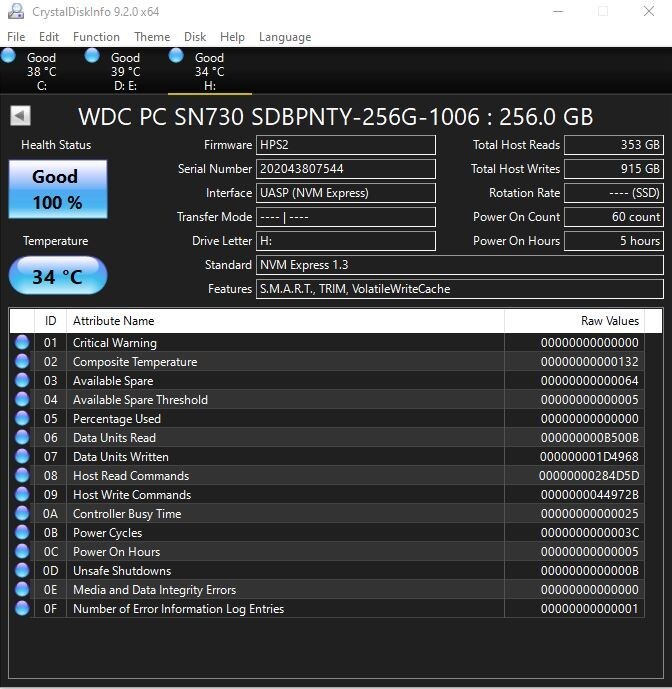Screen dimensions: 672x689
Task: Click the CrystalDiskInfo app icon
Action: click(x=16, y=11)
